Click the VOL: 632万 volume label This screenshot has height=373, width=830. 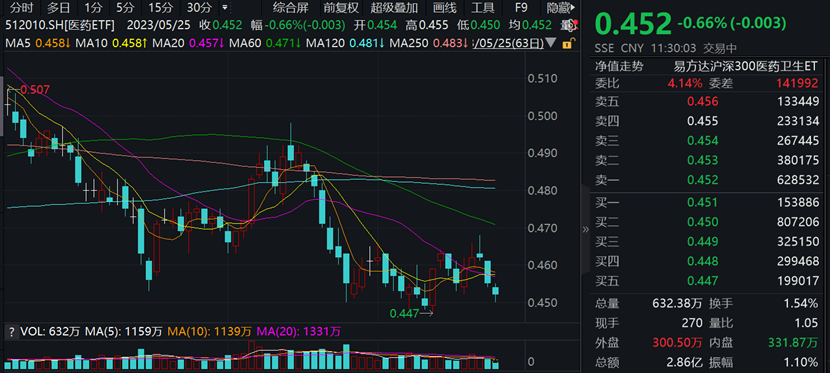pos(50,332)
